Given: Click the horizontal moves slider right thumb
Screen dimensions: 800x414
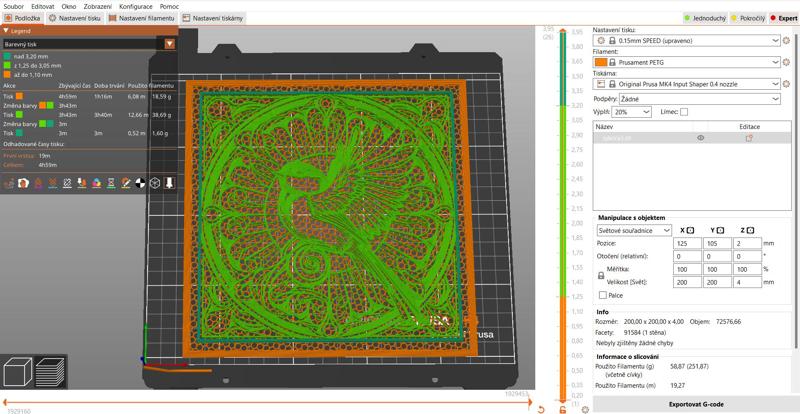Looking at the screenshot, I should (531, 402).
